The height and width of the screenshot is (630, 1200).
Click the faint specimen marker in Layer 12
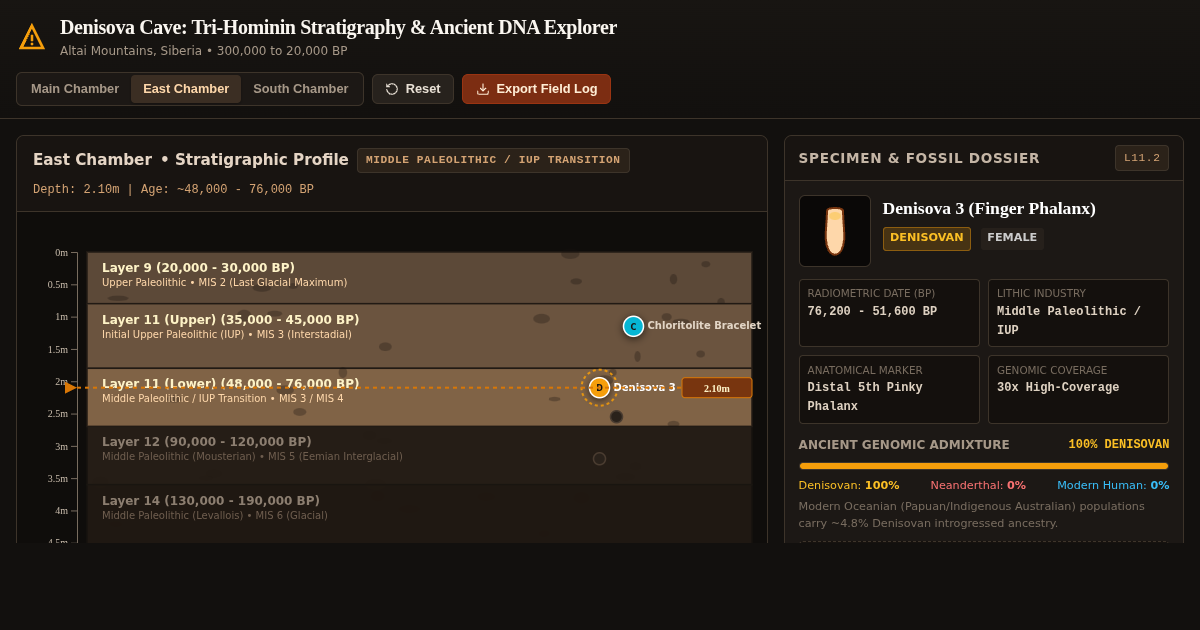point(599,459)
